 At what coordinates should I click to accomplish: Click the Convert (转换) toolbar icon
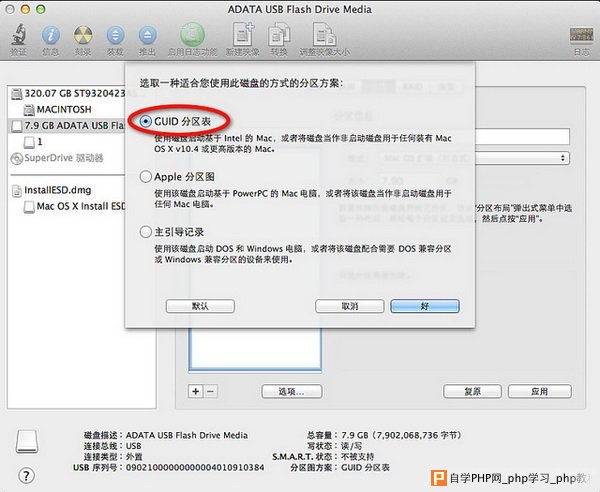point(279,34)
